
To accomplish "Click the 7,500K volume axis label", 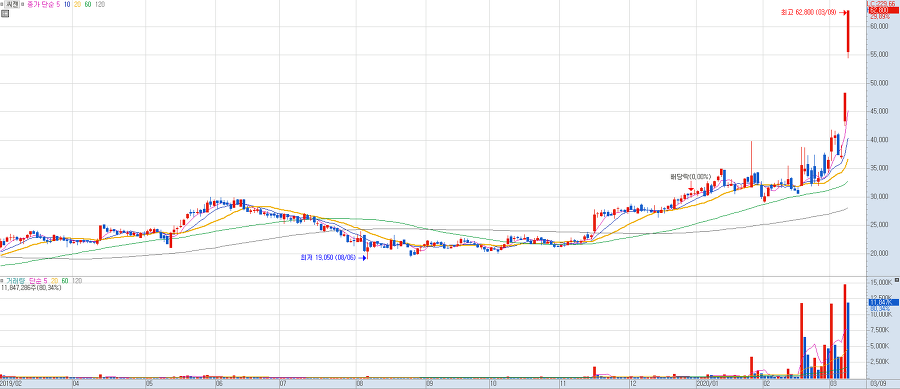I will pos(881,330).
